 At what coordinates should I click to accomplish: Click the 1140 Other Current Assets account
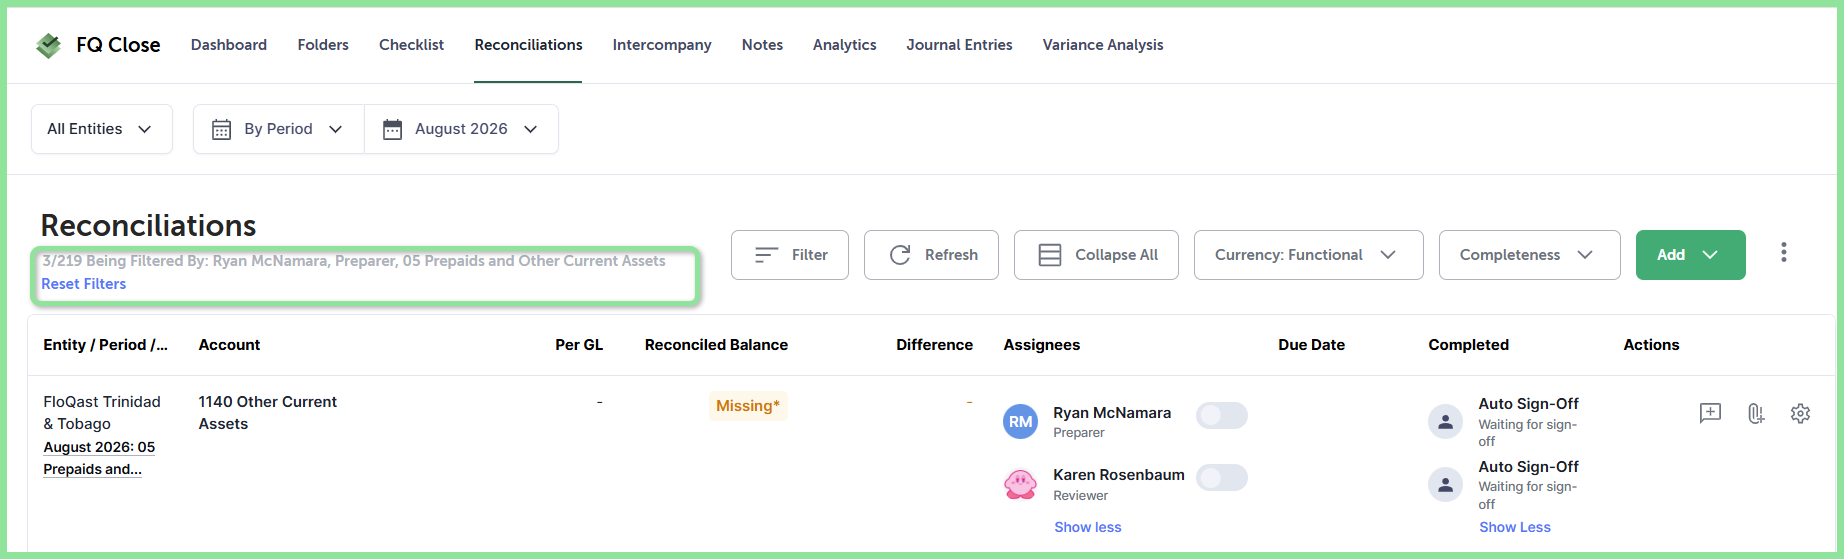click(267, 413)
